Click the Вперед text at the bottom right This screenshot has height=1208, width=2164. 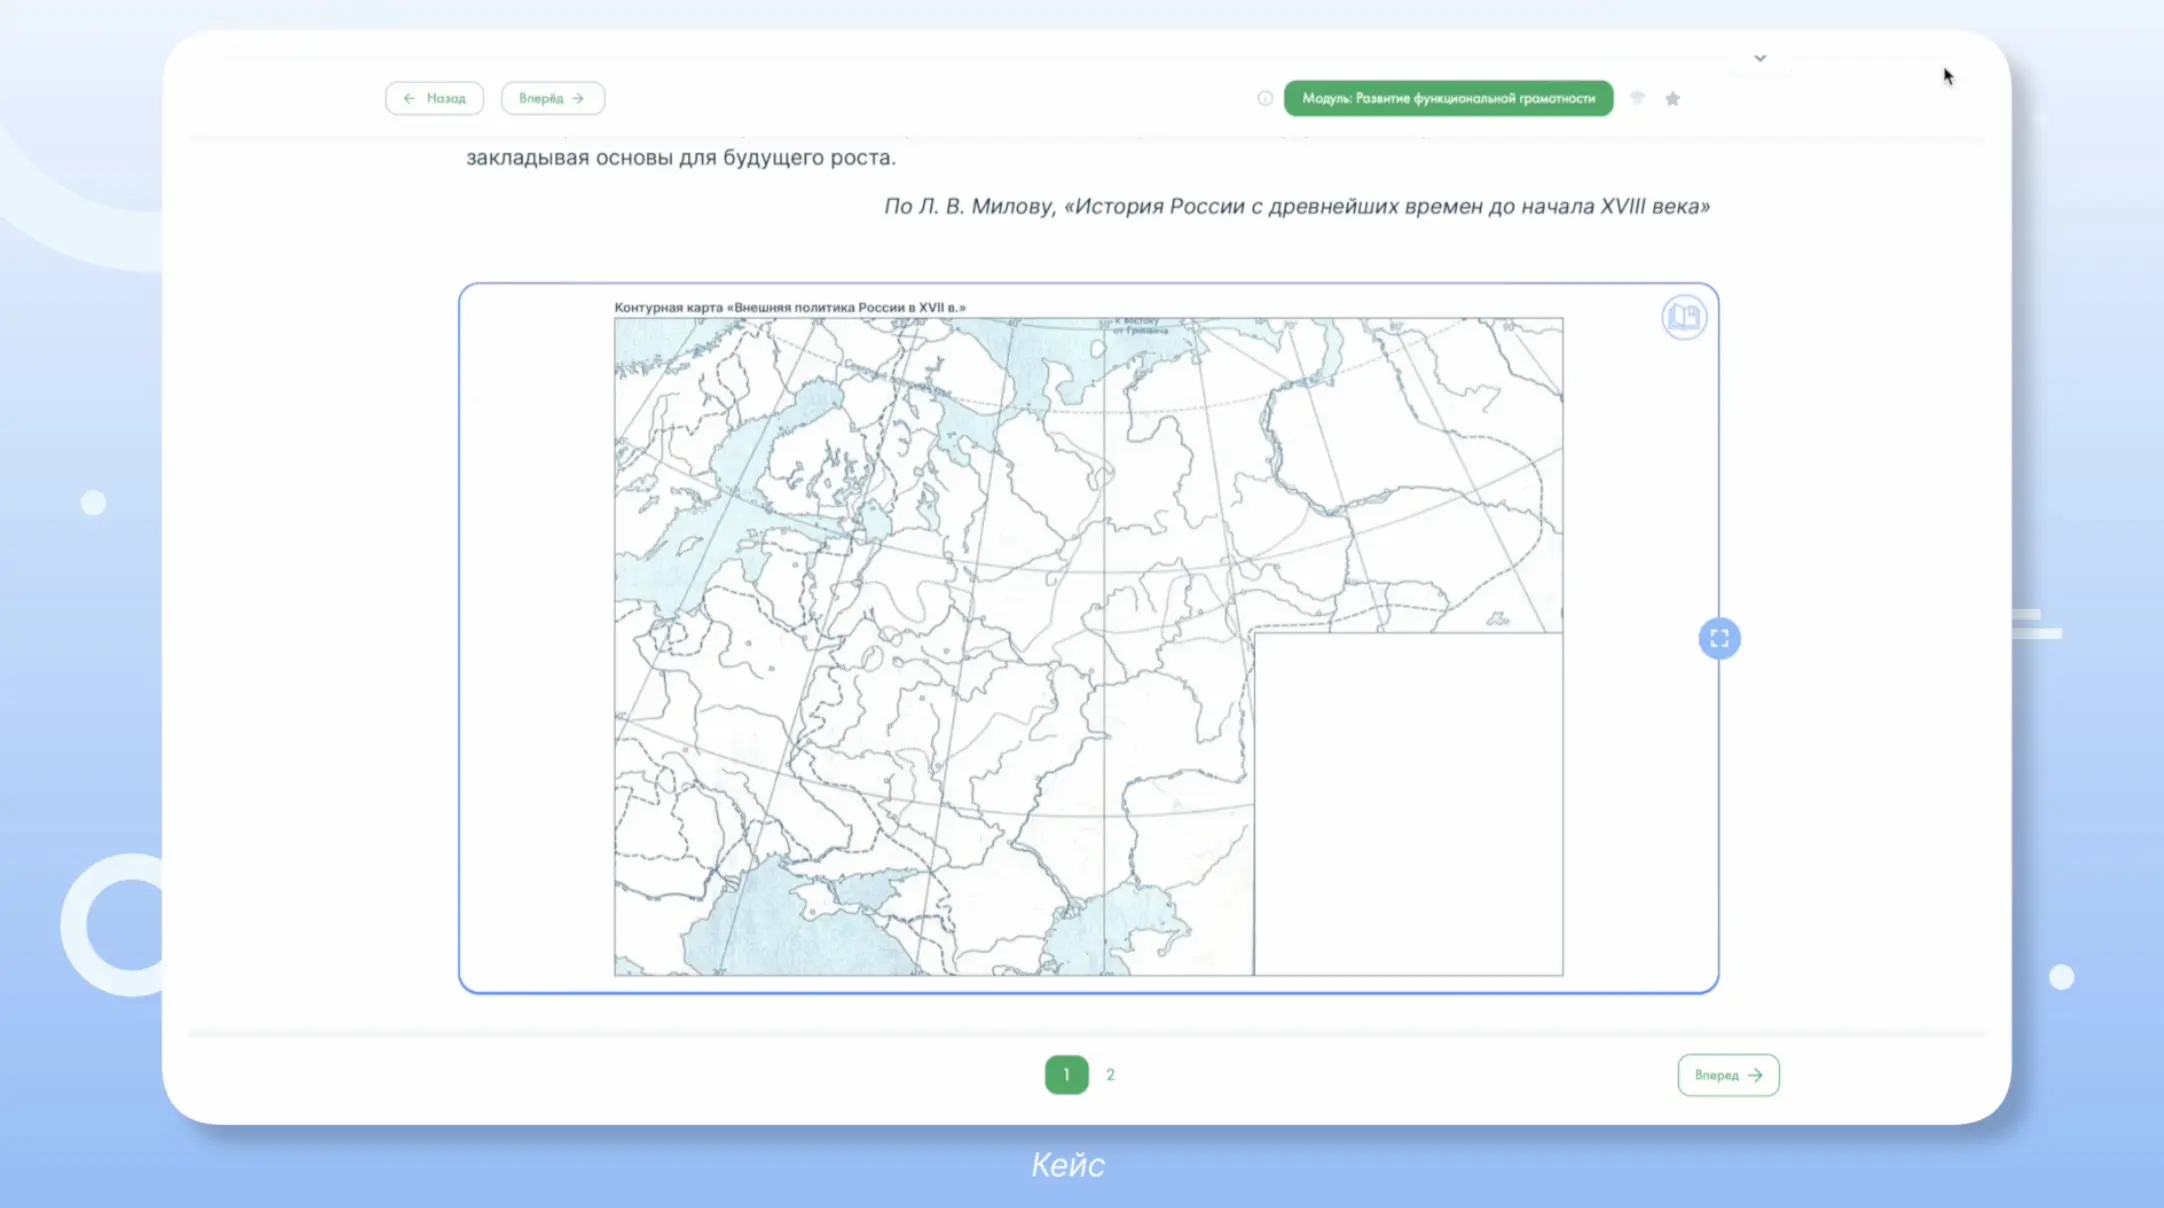pos(1716,1075)
